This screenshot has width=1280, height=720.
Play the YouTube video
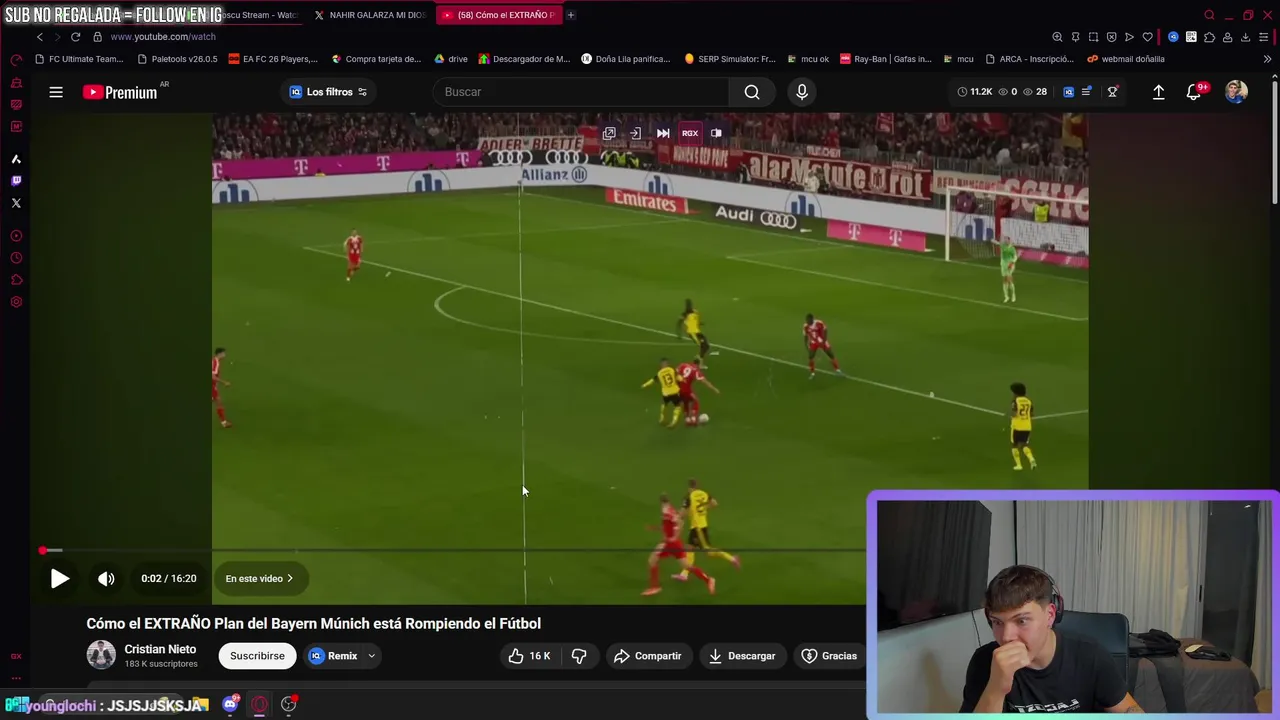(60, 578)
